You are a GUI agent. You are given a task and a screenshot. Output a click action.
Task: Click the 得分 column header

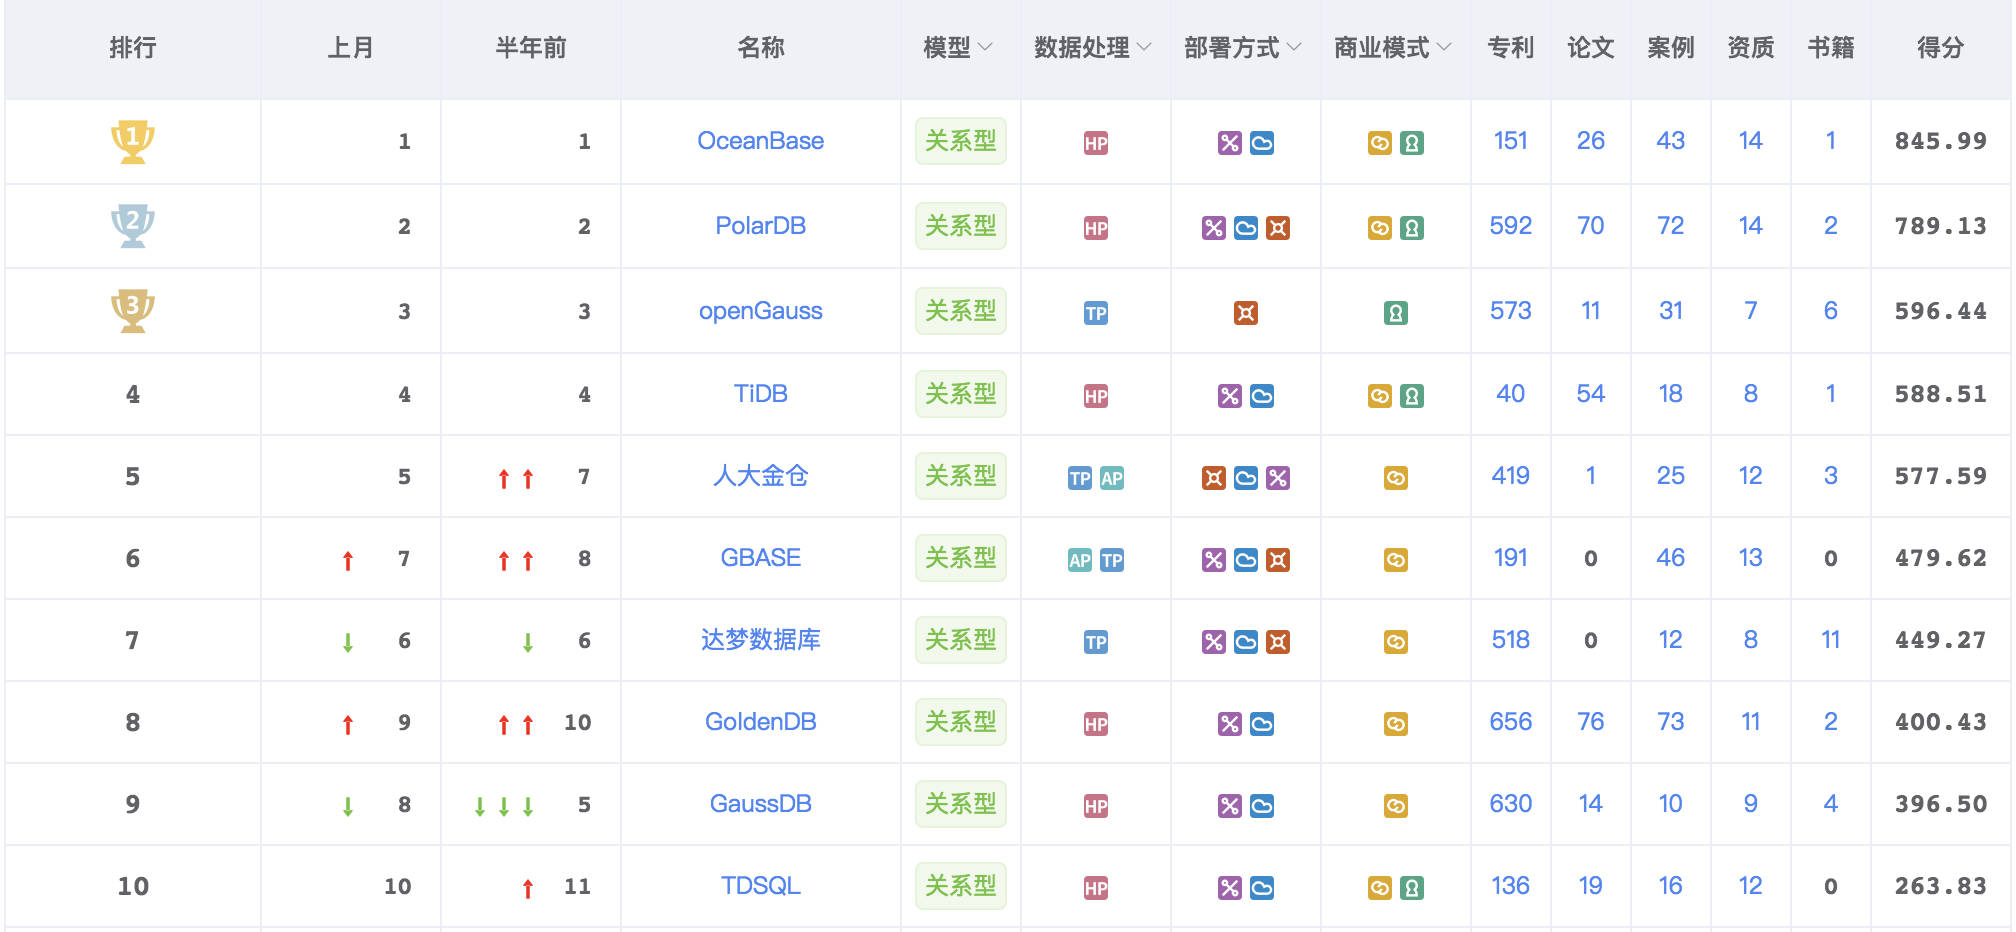[x=1941, y=47]
